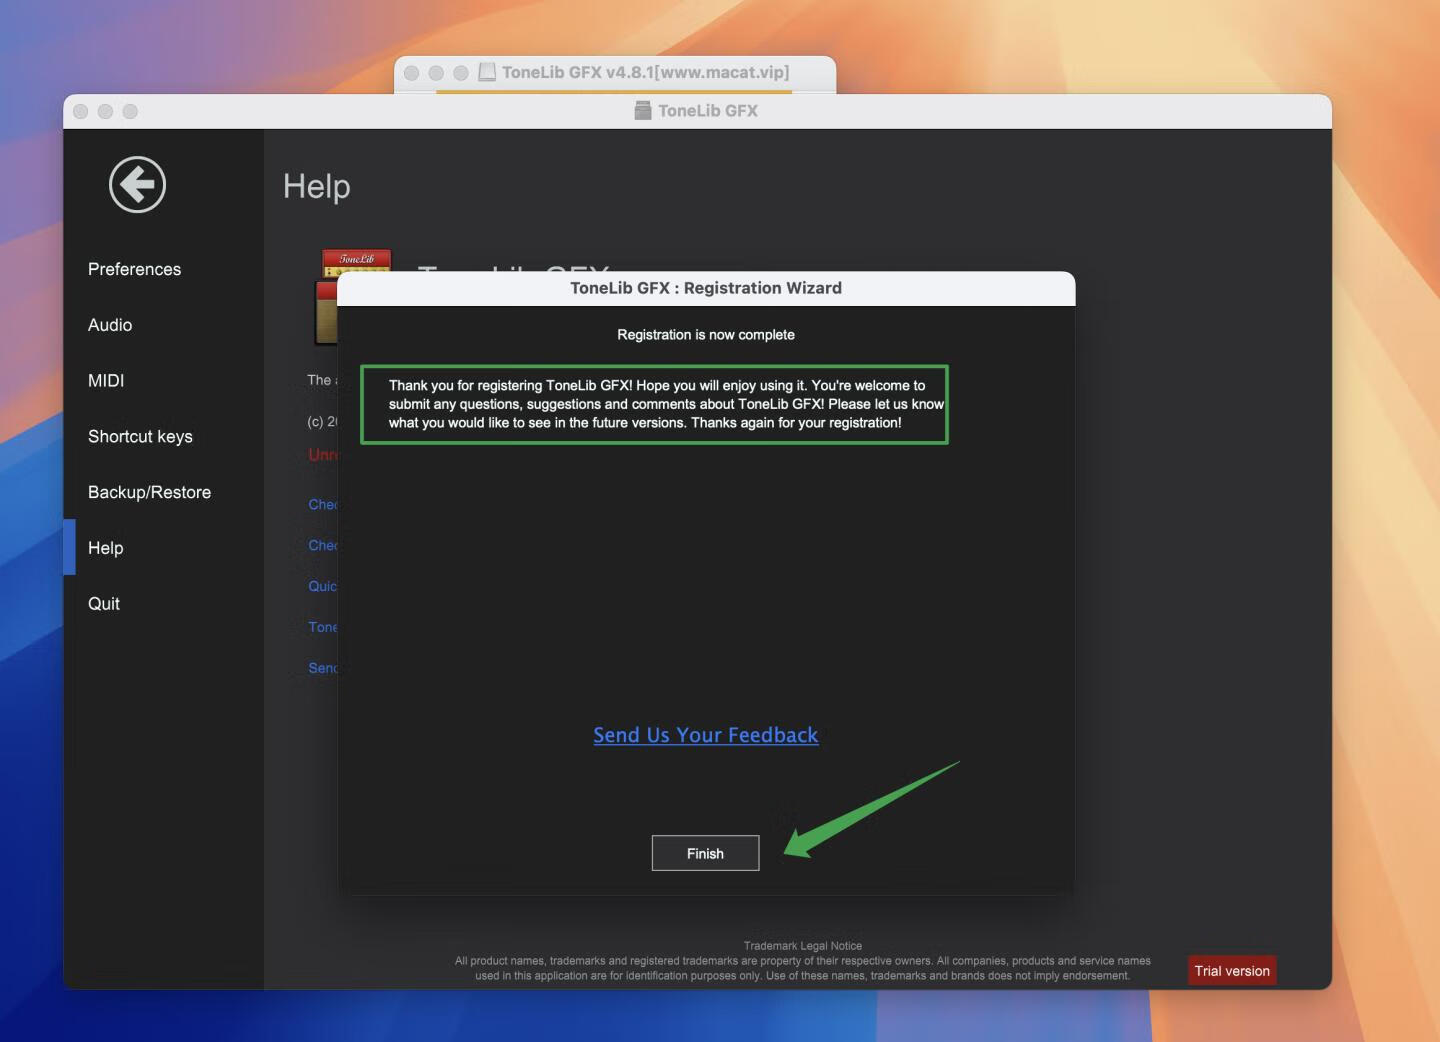The height and width of the screenshot is (1042, 1440).
Task: Click the ToneLib GFX title bar app icon
Action: 643,111
